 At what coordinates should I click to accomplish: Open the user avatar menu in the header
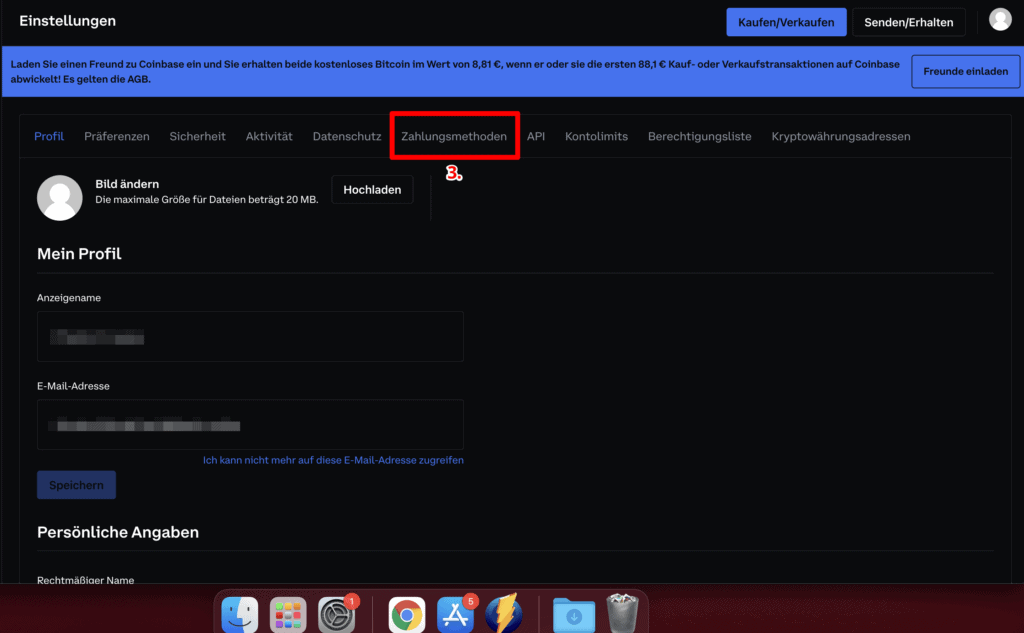(999, 20)
